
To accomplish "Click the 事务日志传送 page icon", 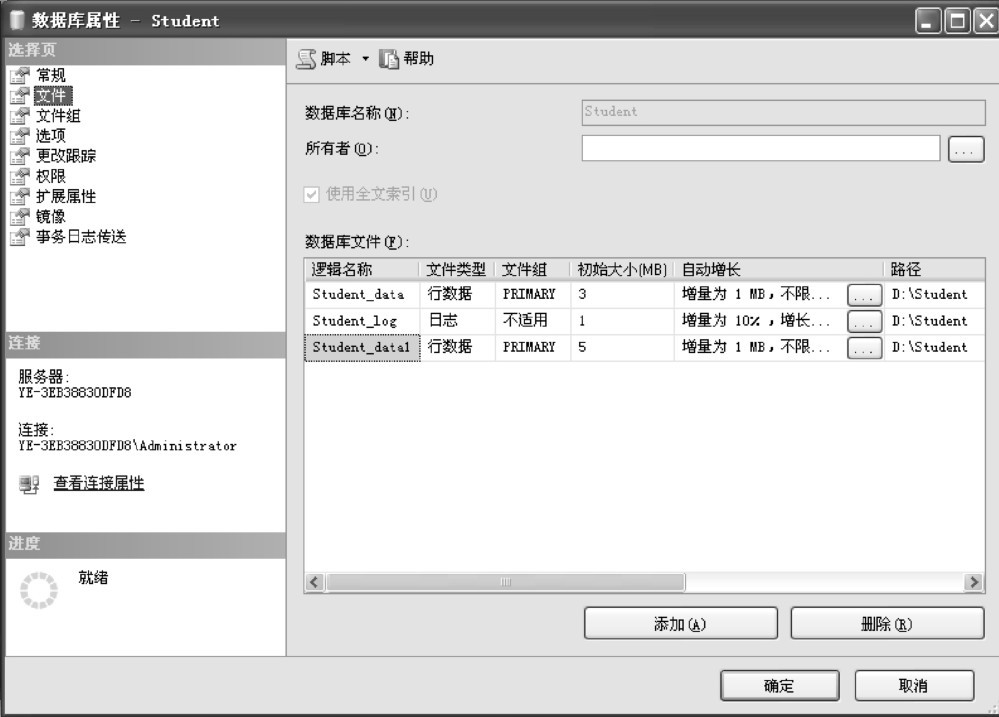I will pyautogui.click(x=20, y=236).
